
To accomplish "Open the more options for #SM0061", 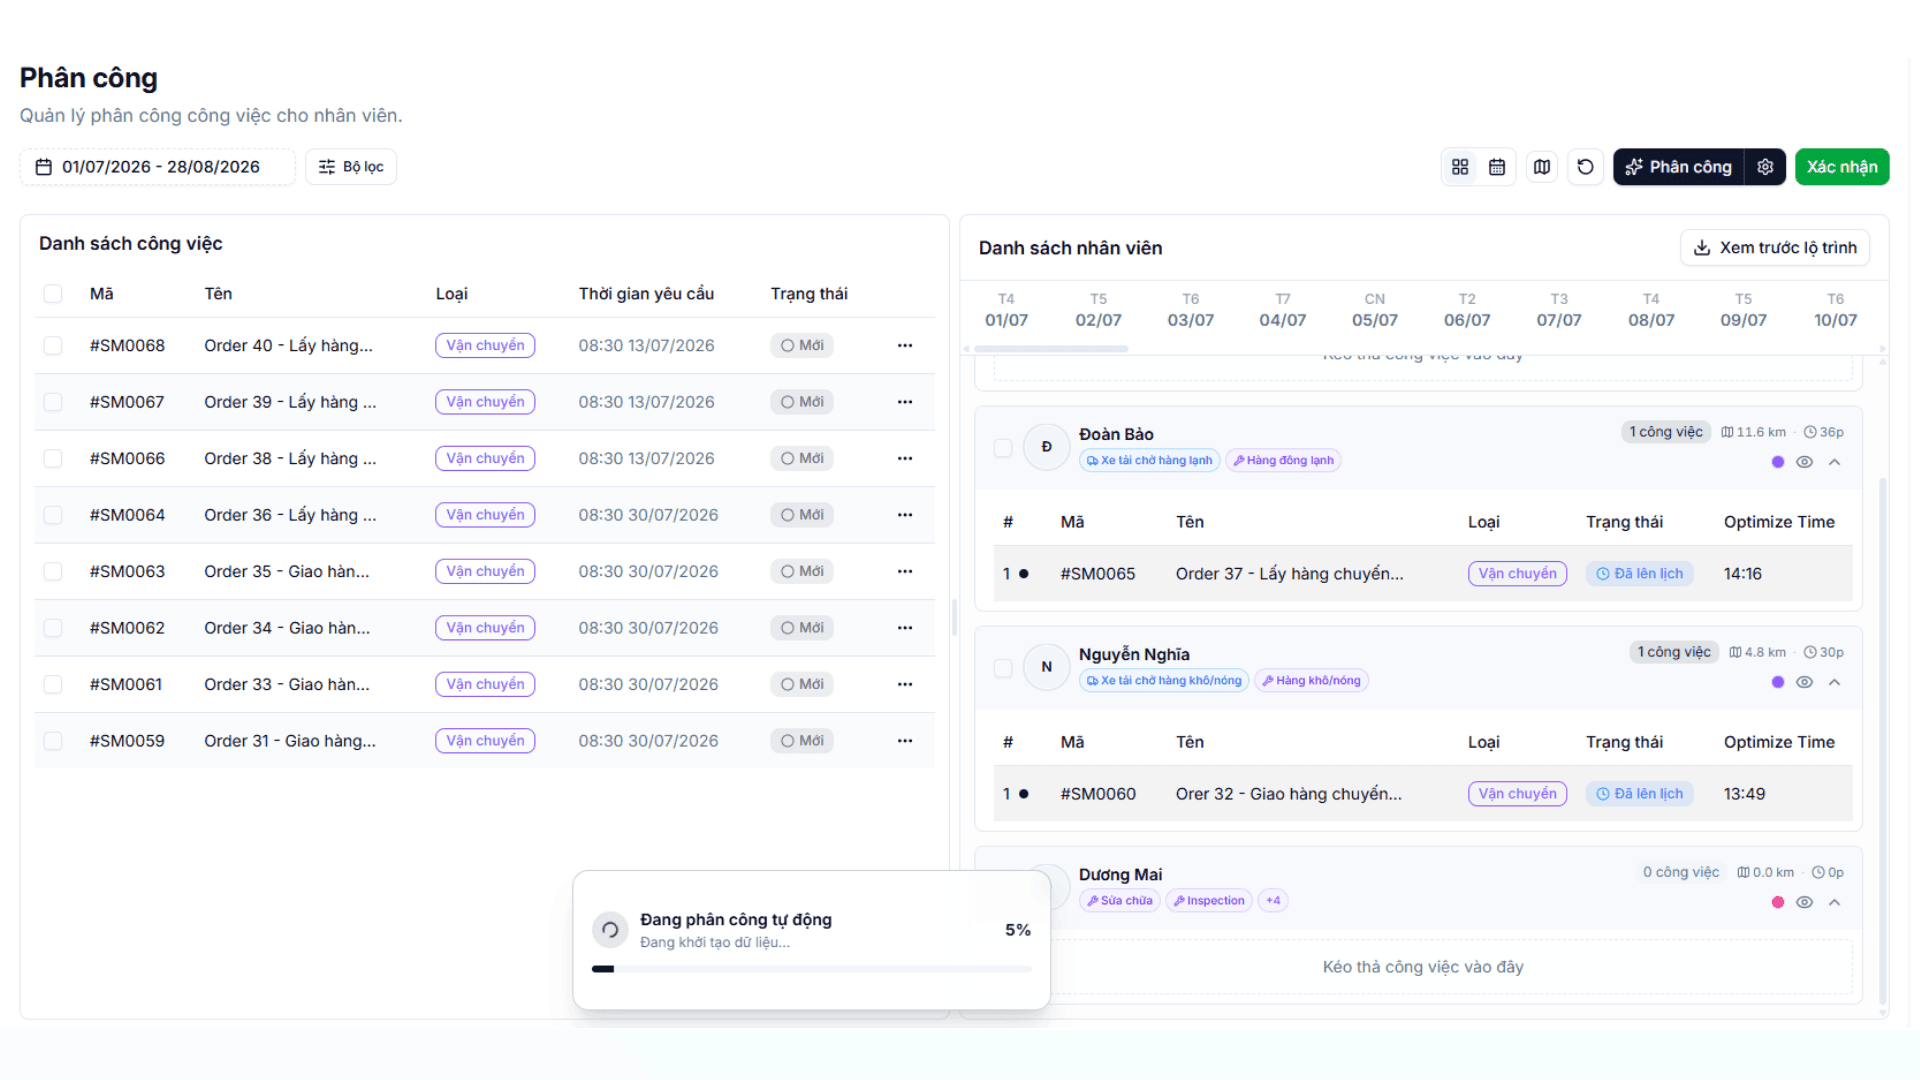I will coord(905,685).
